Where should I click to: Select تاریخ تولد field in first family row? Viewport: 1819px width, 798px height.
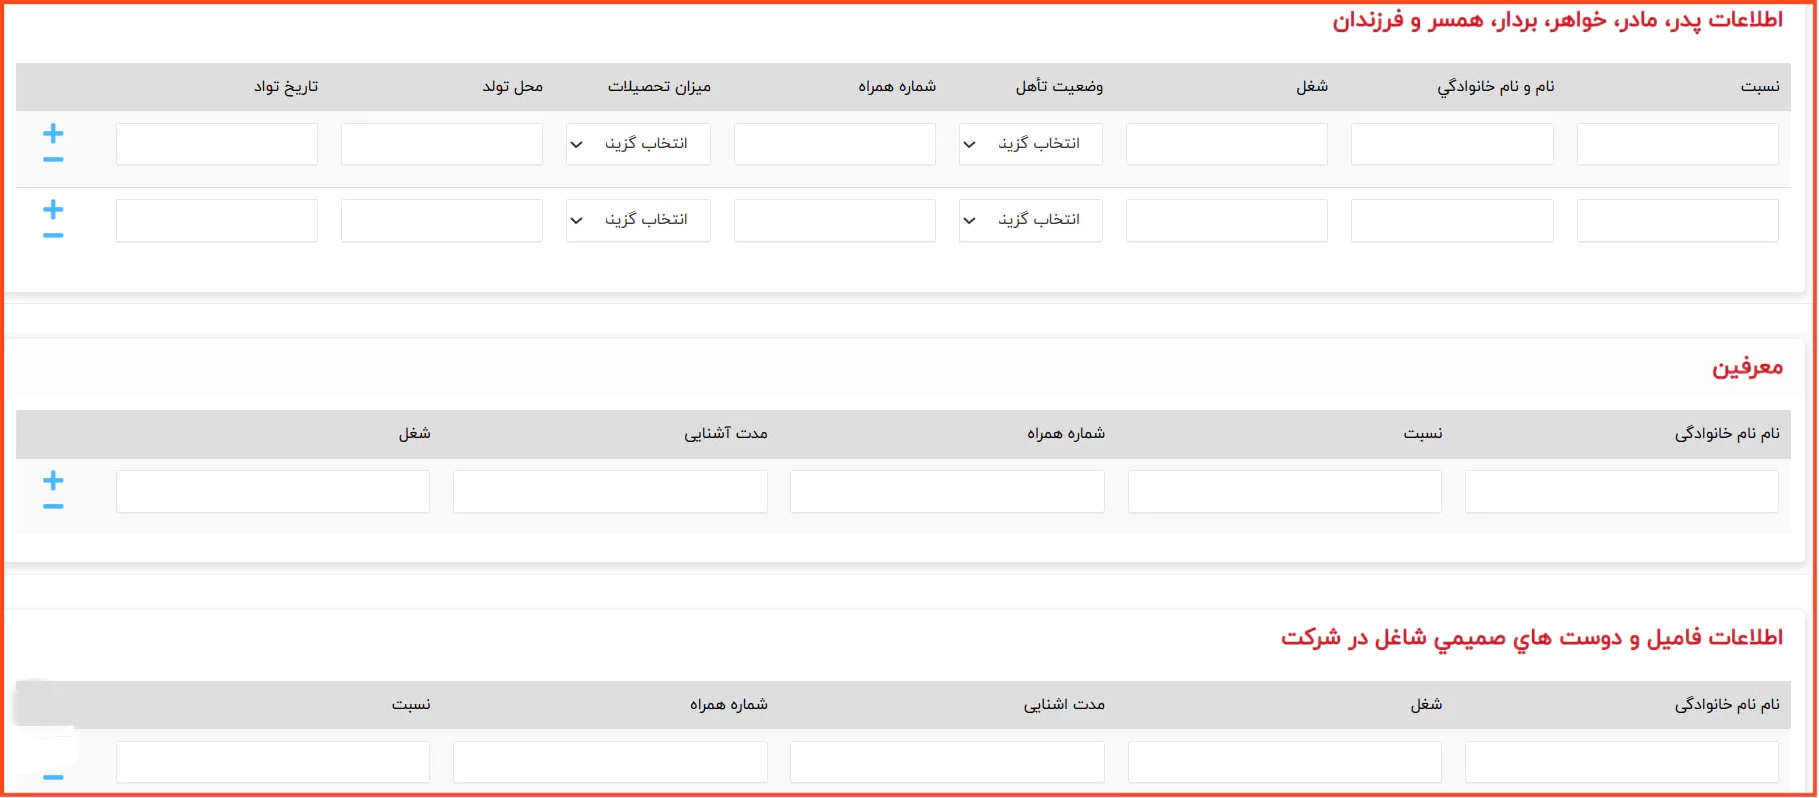coord(216,144)
